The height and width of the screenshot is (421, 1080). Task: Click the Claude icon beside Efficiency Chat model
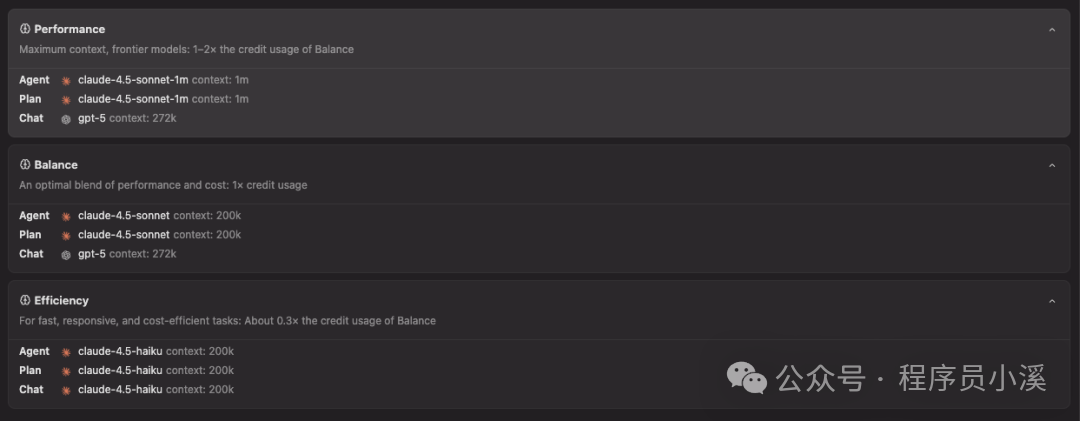coord(66,390)
